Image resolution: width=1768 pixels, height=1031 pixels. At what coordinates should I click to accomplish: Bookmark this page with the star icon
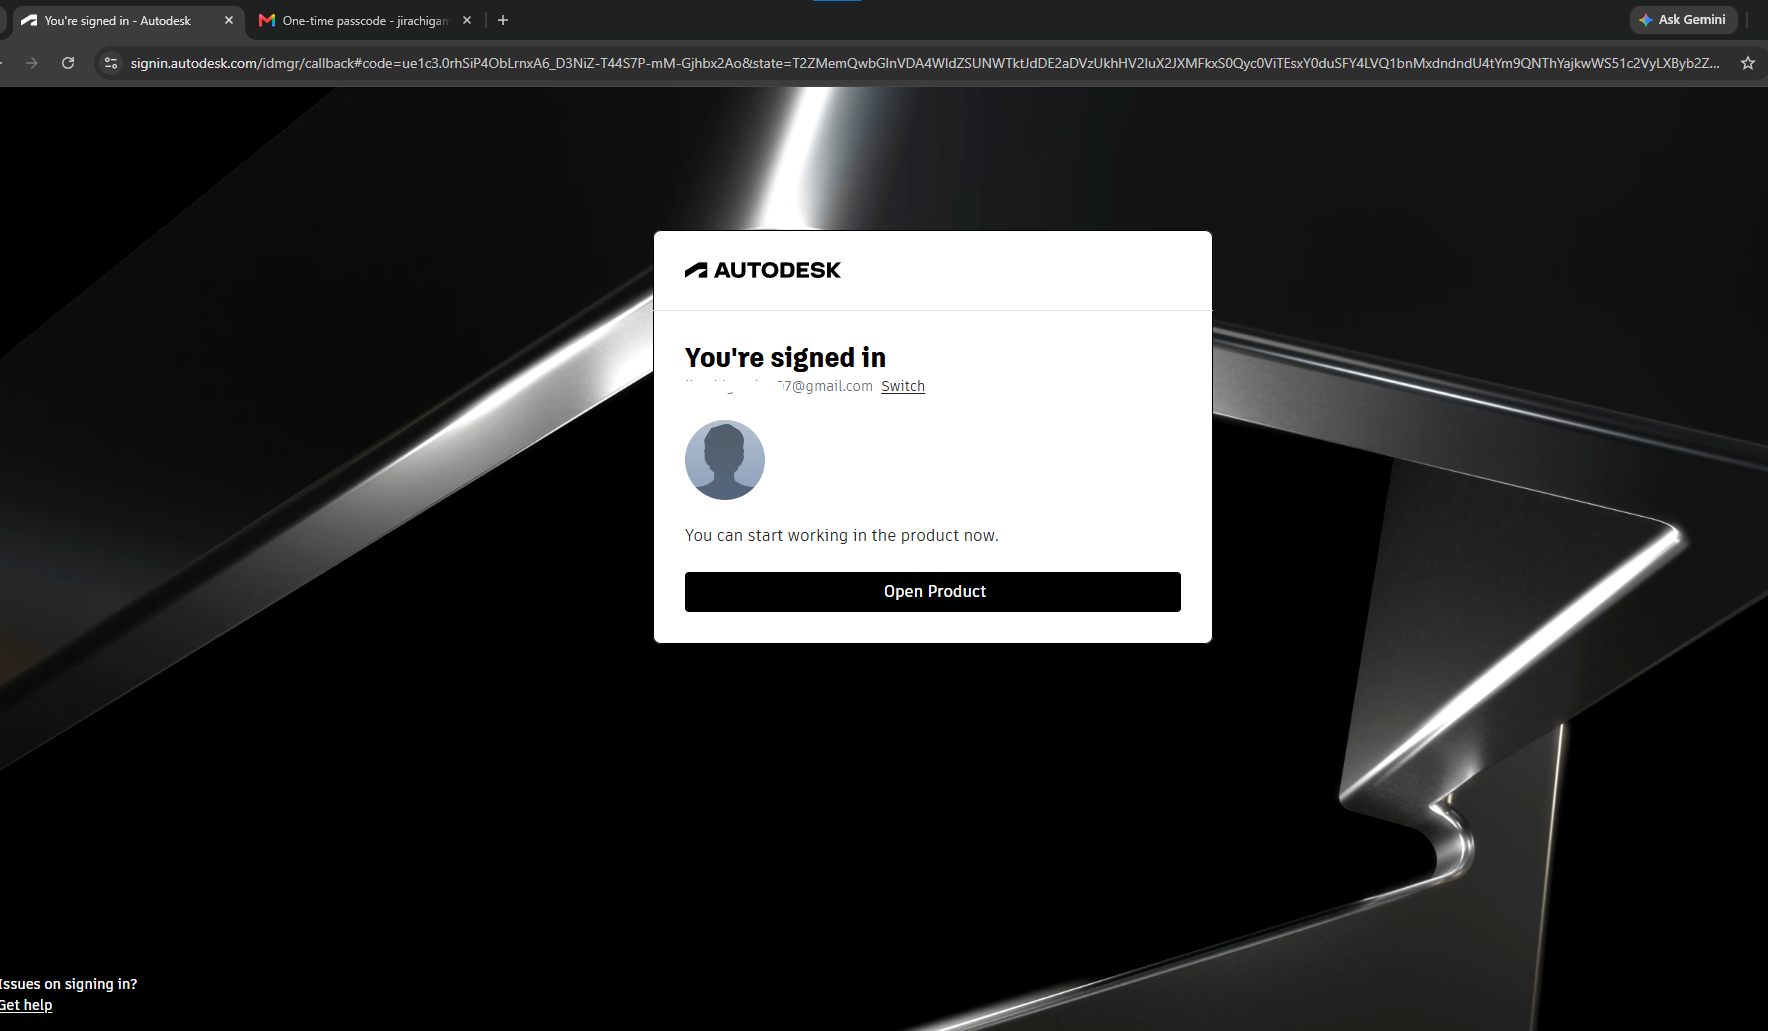1747,63
